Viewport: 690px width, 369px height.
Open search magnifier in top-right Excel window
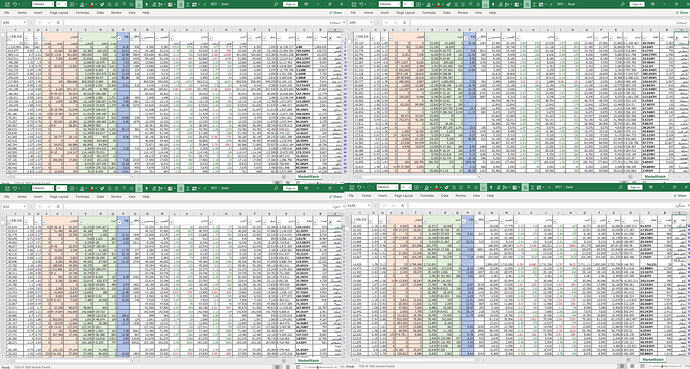[x=623, y=4]
